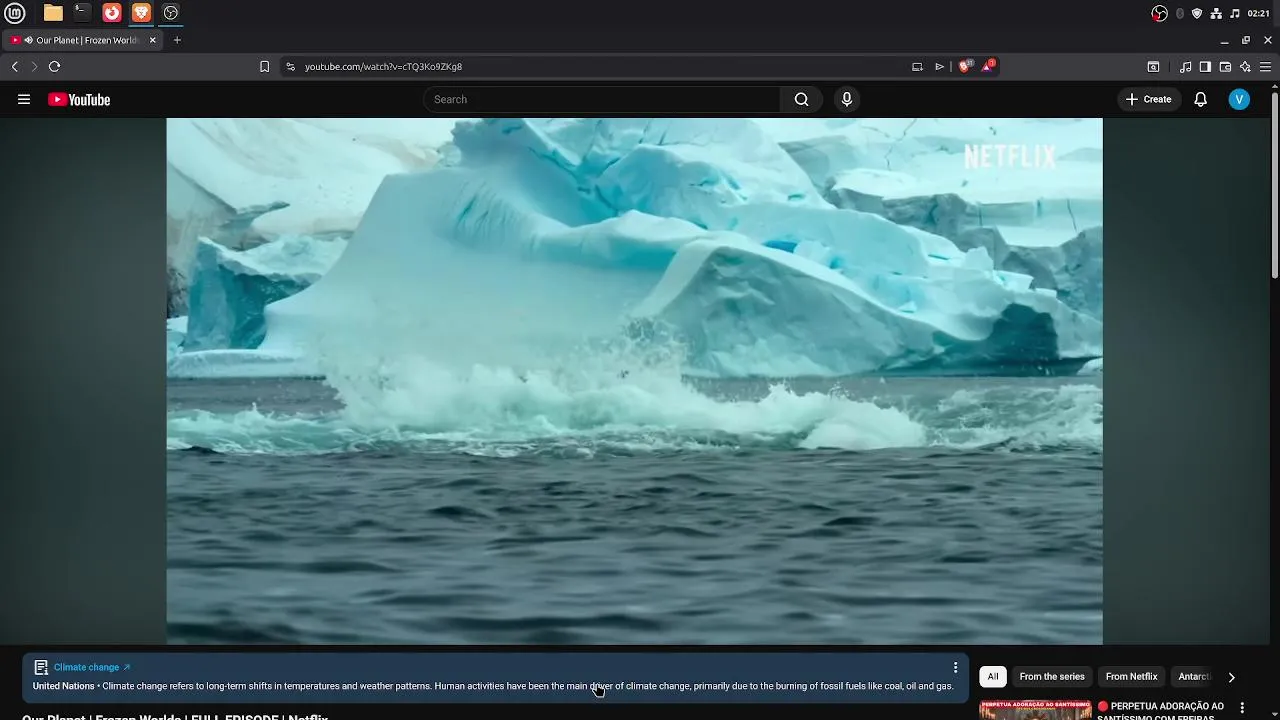This screenshot has width=1280, height=720.
Task: Open the PERPETUA ADORAÇÃO video thumbnail
Action: tap(1035, 709)
